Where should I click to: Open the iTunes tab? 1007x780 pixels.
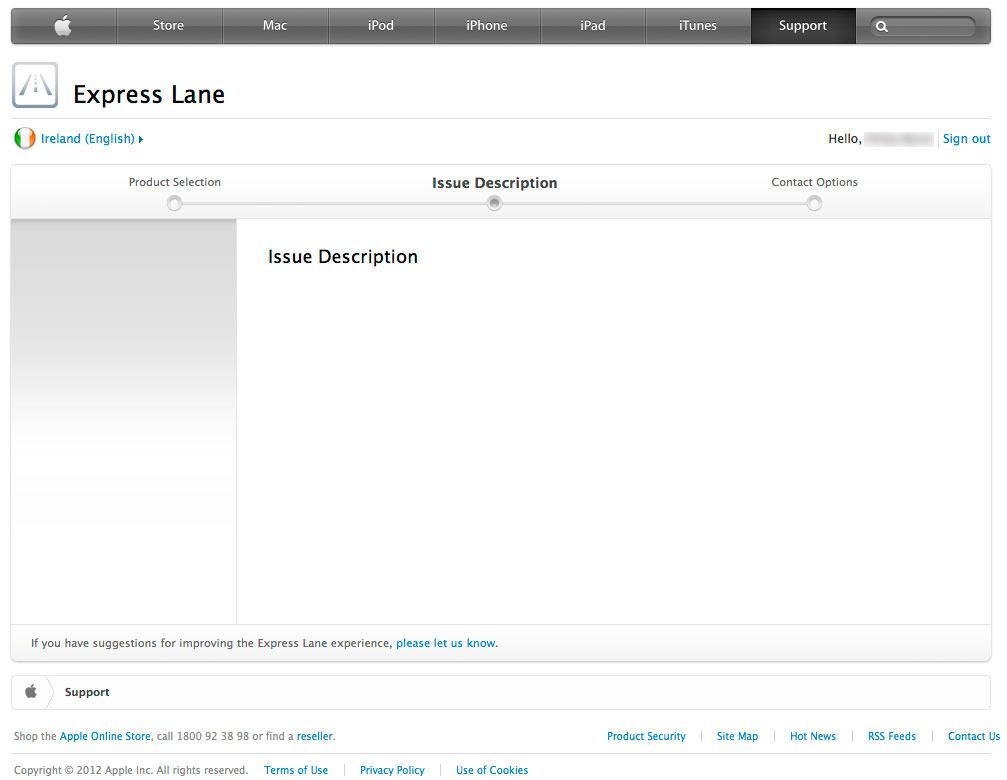click(x=697, y=26)
